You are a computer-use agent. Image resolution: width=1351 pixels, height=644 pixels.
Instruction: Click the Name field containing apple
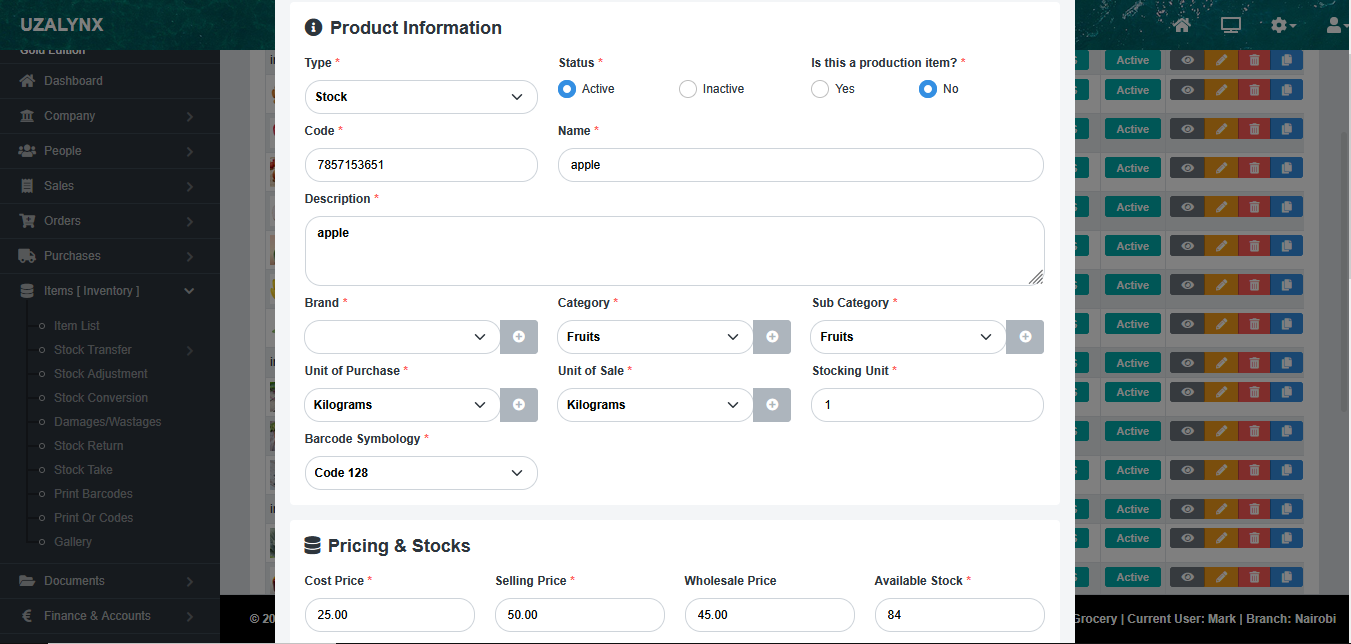[x=800, y=165]
